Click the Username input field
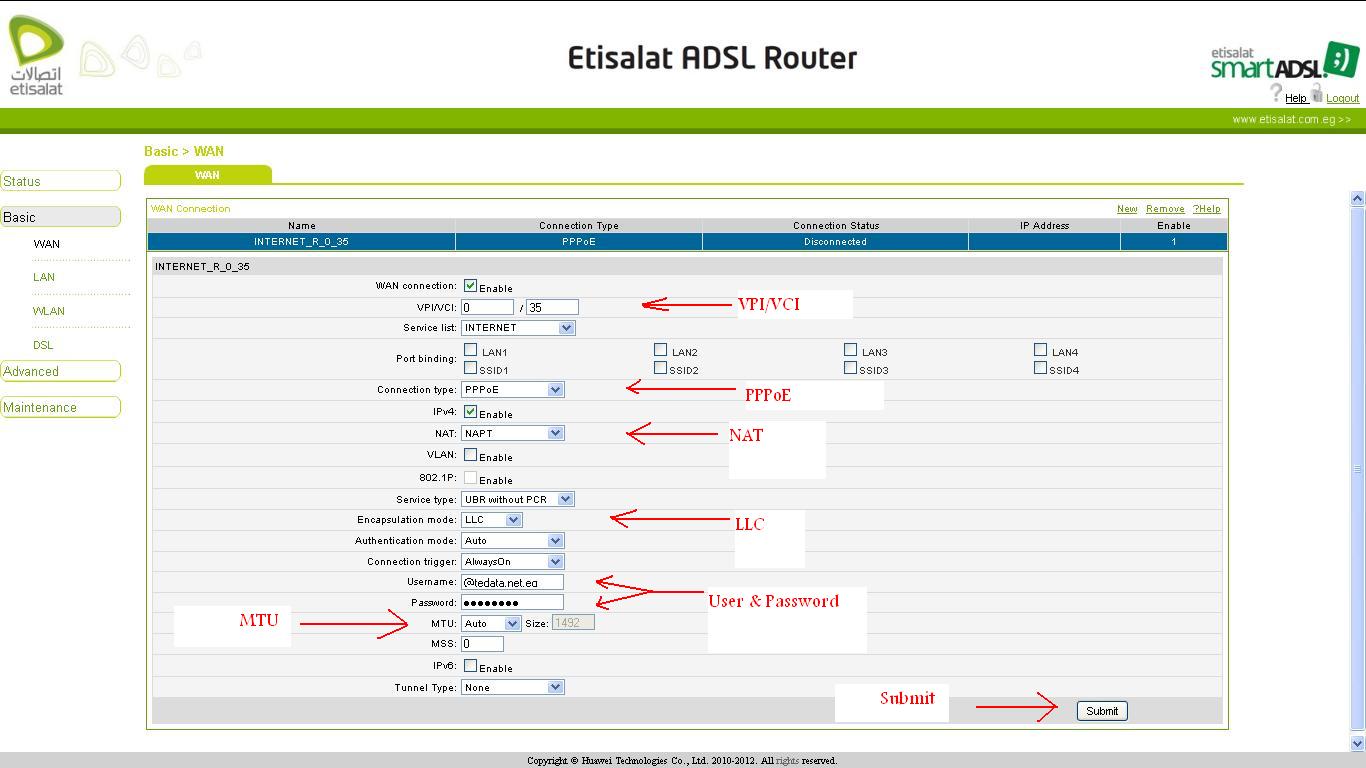 [512, 582]
